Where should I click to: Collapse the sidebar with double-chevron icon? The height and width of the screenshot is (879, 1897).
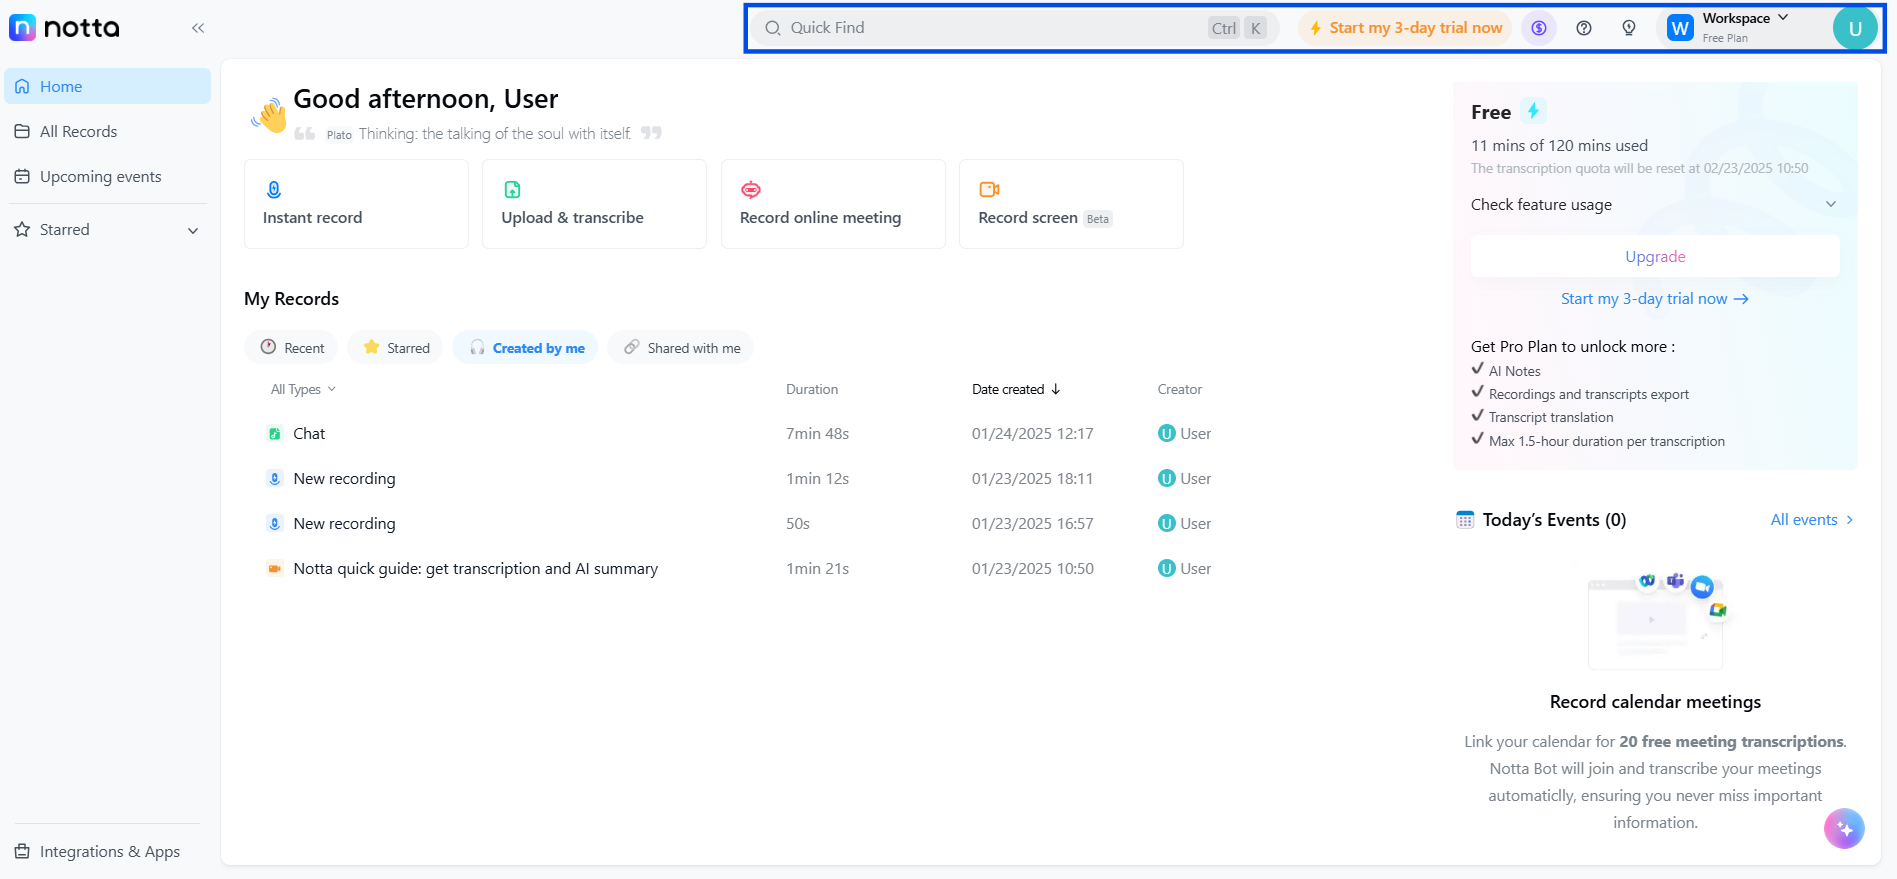[198, 28]
